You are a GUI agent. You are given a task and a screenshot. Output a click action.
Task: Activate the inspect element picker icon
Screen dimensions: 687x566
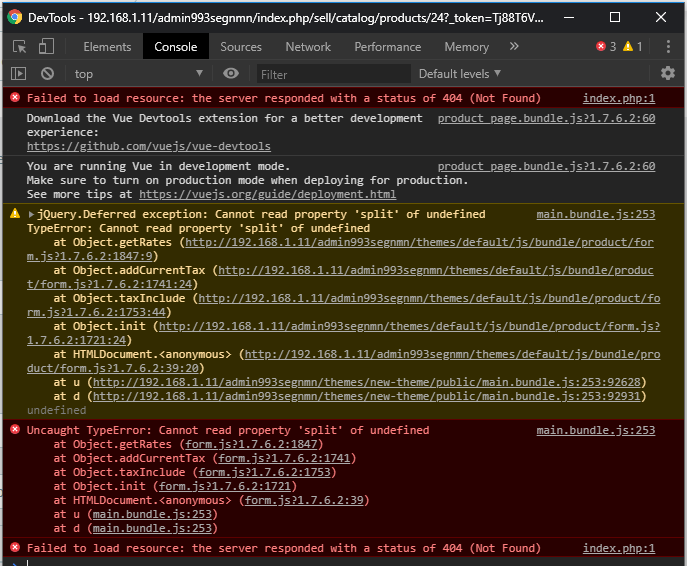(x=19, y=46)
